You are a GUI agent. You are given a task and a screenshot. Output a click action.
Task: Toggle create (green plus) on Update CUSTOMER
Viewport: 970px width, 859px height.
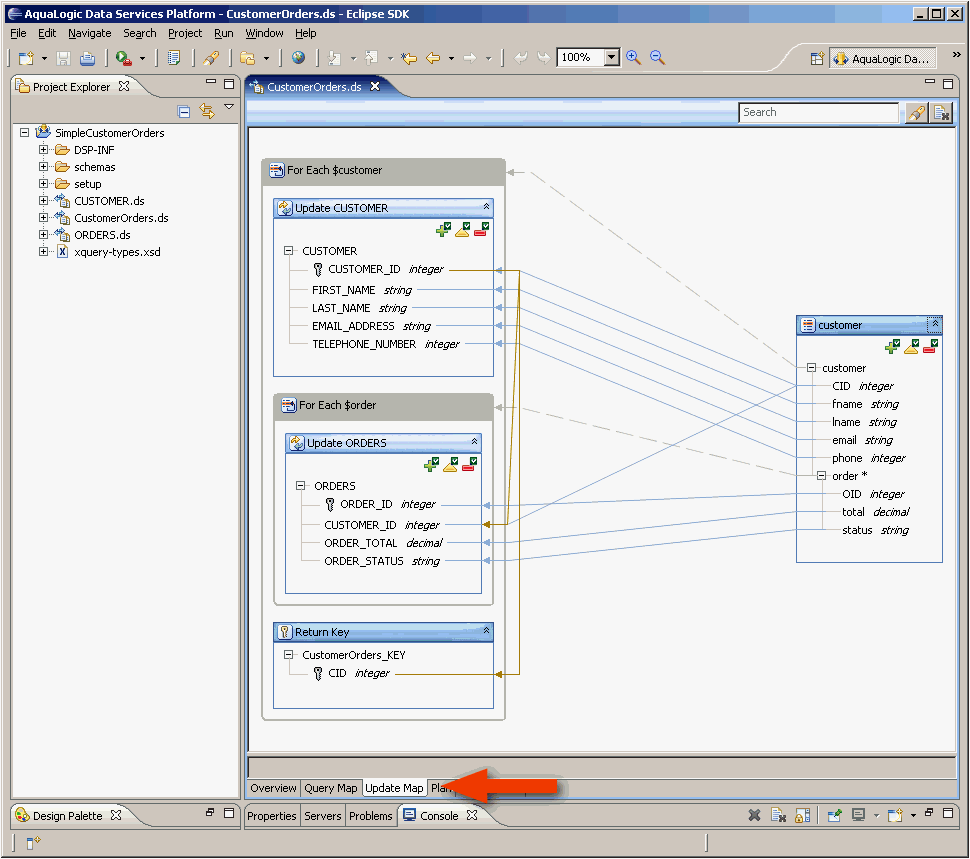pos(444,230)
